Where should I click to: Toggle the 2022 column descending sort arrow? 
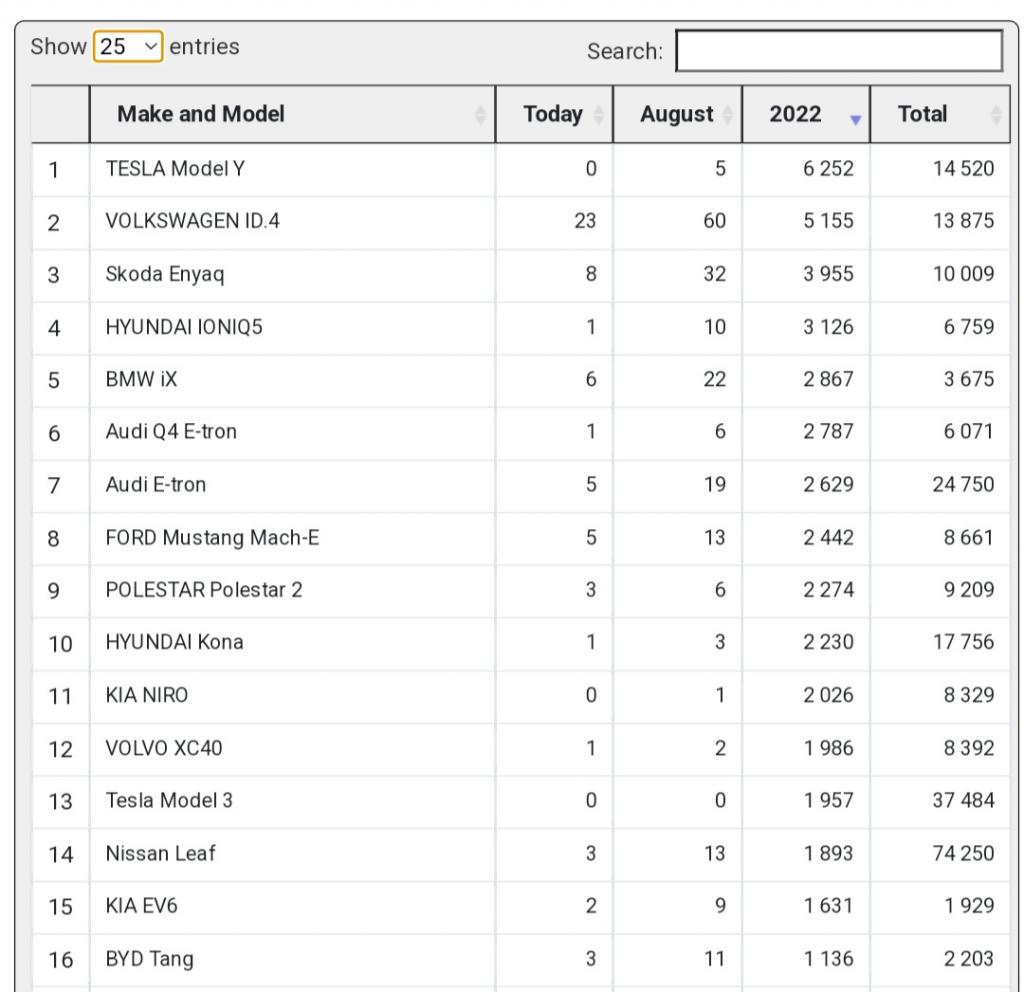(855, 119)
